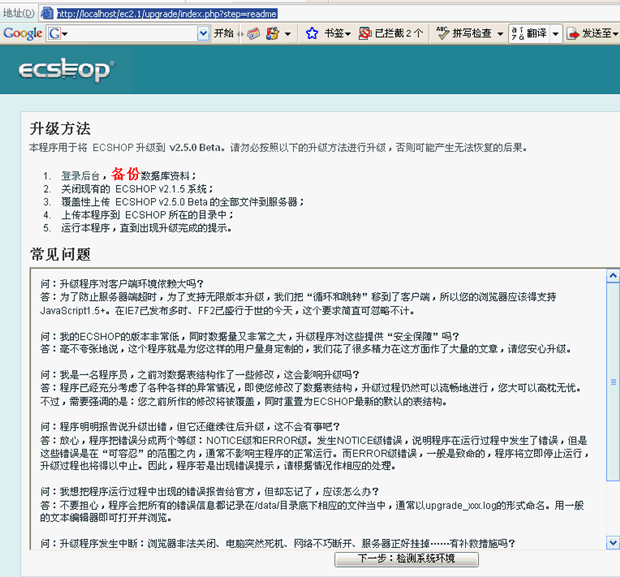Click step 3 text about 覆盖性上传 files

click(183, 202)
